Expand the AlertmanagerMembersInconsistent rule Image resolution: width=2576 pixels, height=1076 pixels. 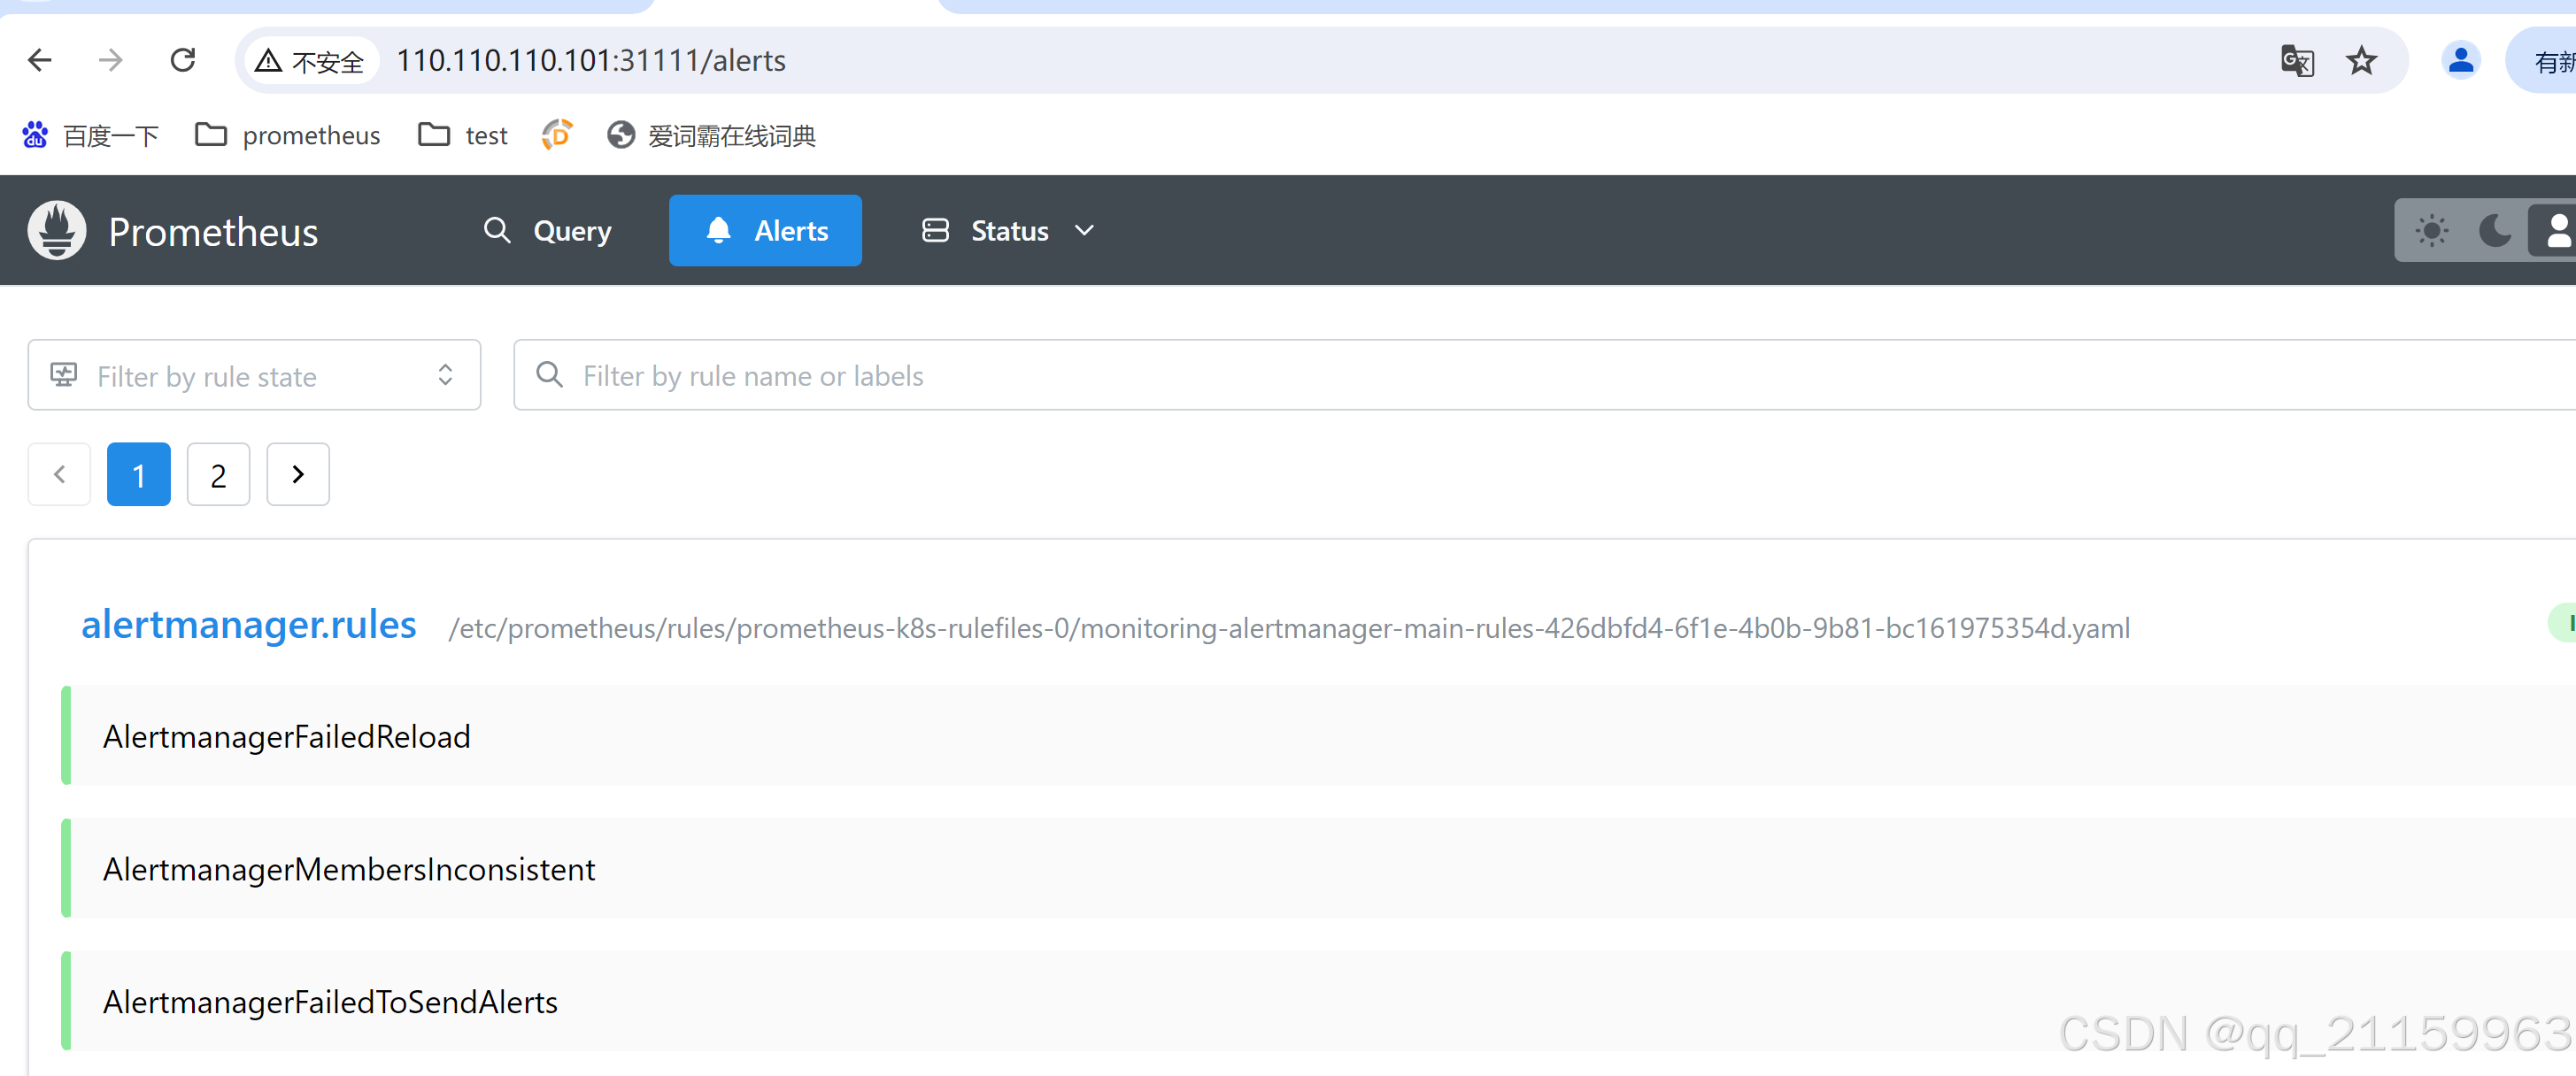tap(1318, 869)
